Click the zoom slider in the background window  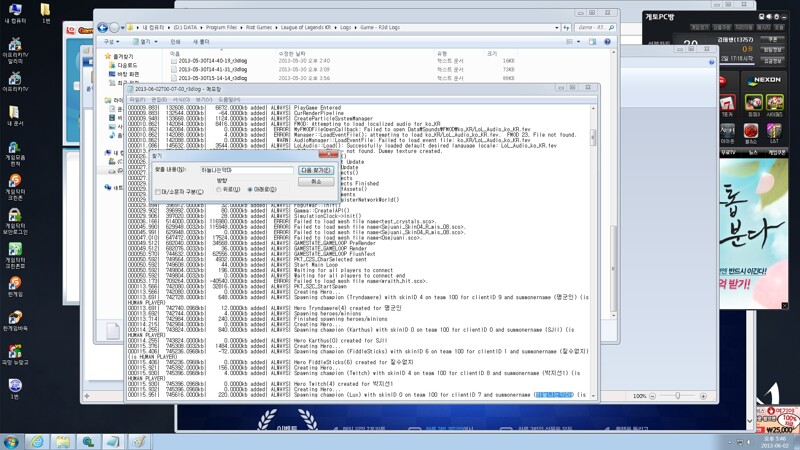(678, 396)
